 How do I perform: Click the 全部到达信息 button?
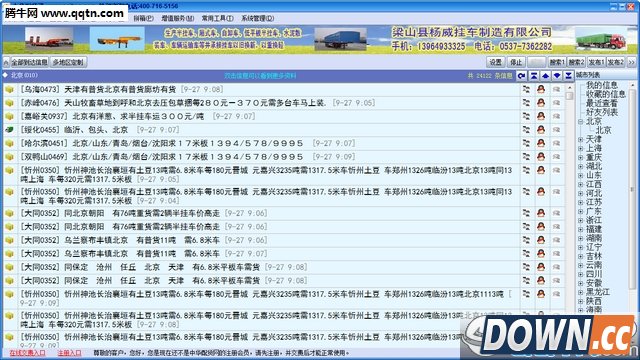tap(29, 62)
